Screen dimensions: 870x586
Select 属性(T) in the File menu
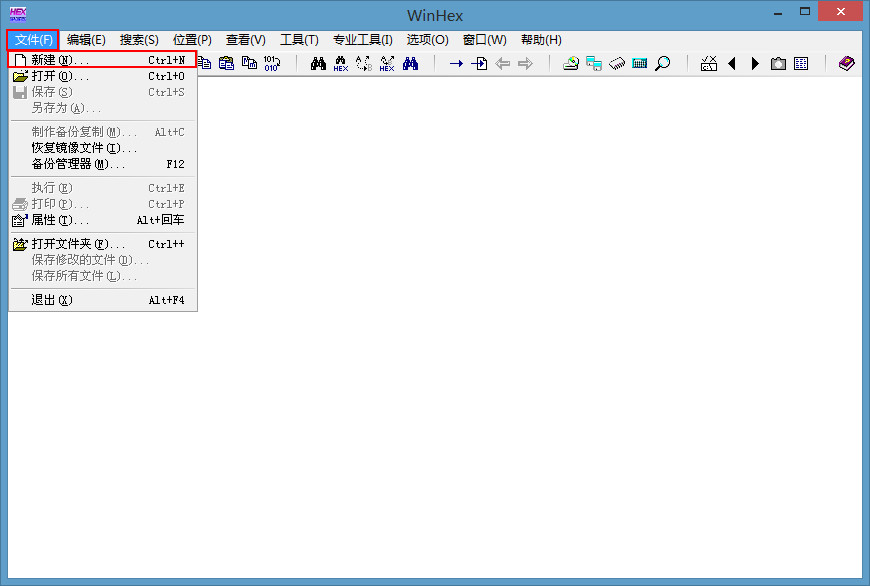point(103,220)
